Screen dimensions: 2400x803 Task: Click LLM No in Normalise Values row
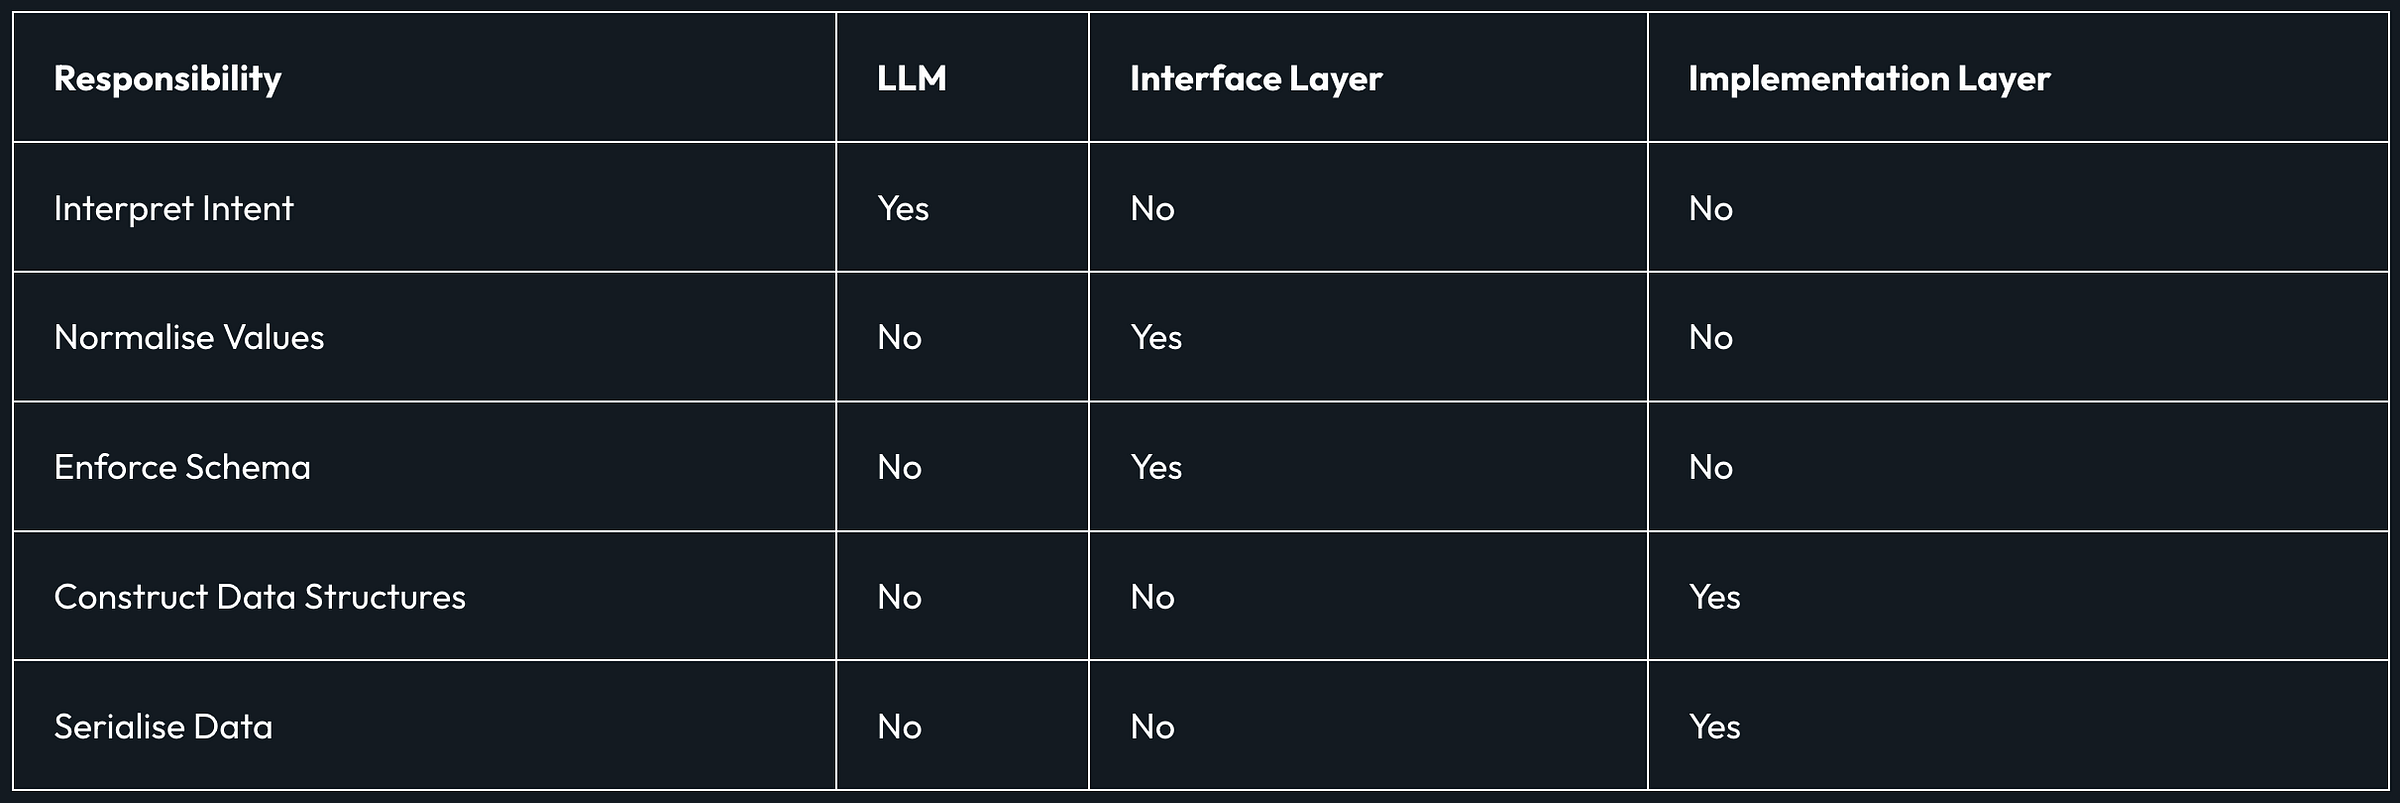click(x=899, y=338)
